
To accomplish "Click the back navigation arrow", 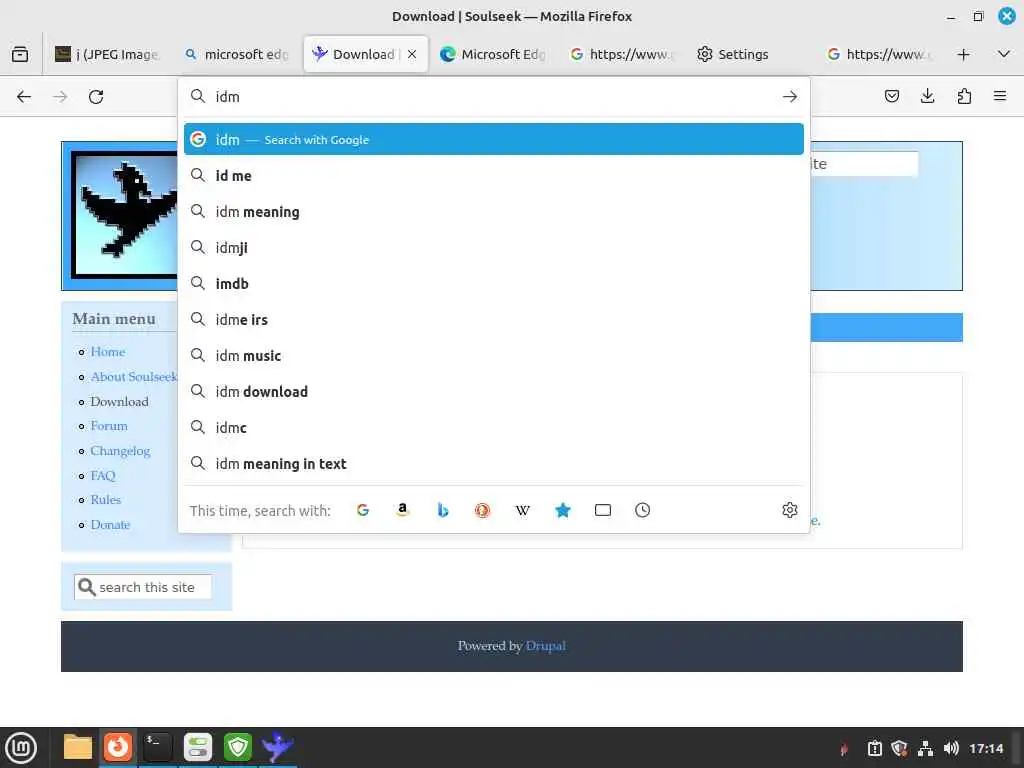I will [24, 97].
